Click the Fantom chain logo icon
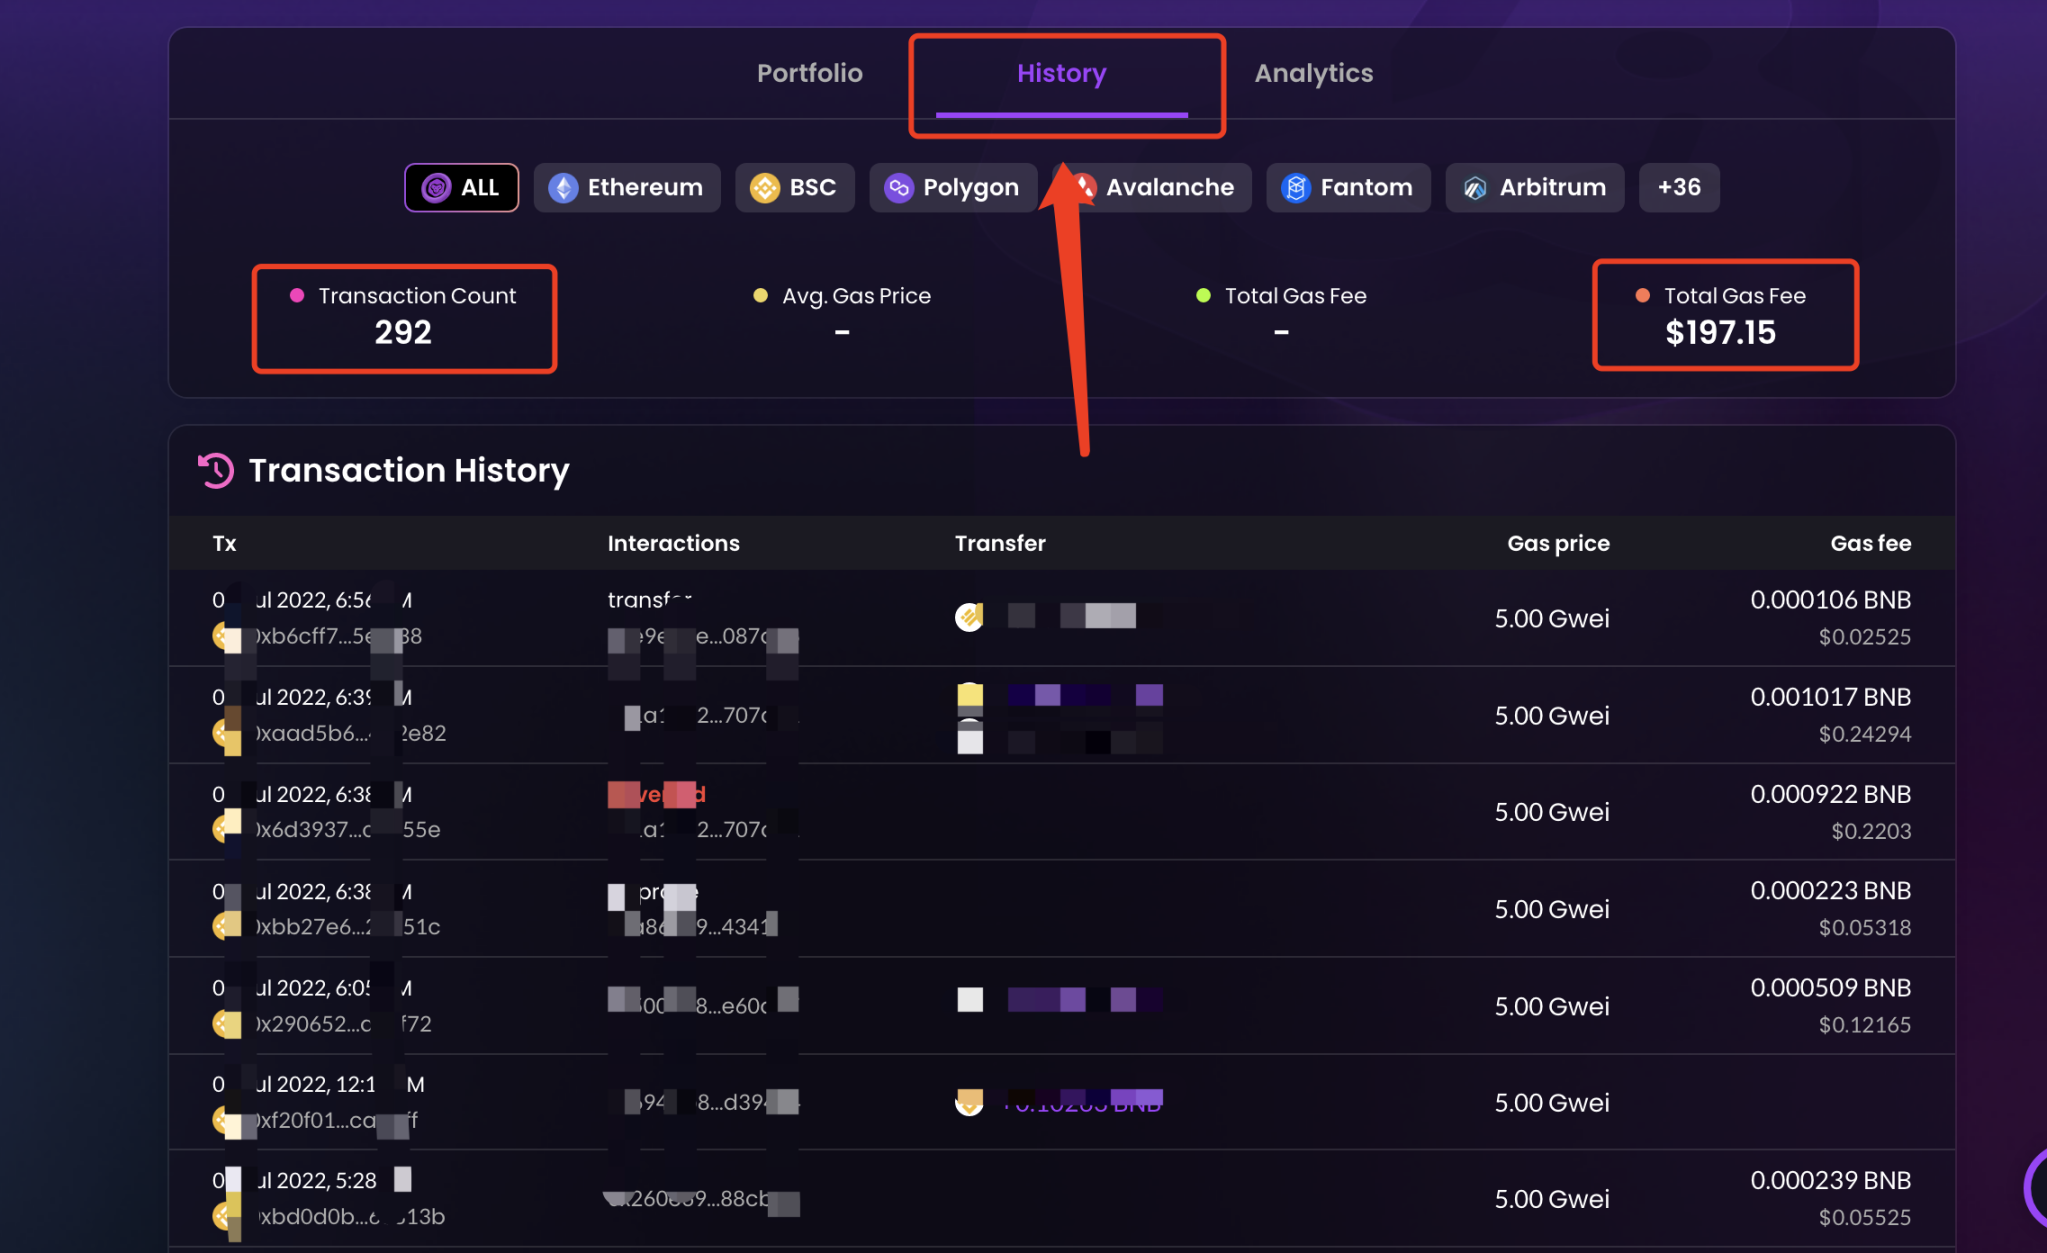Viewport: 2047px width, 1253px height. tap(1296, 188)
